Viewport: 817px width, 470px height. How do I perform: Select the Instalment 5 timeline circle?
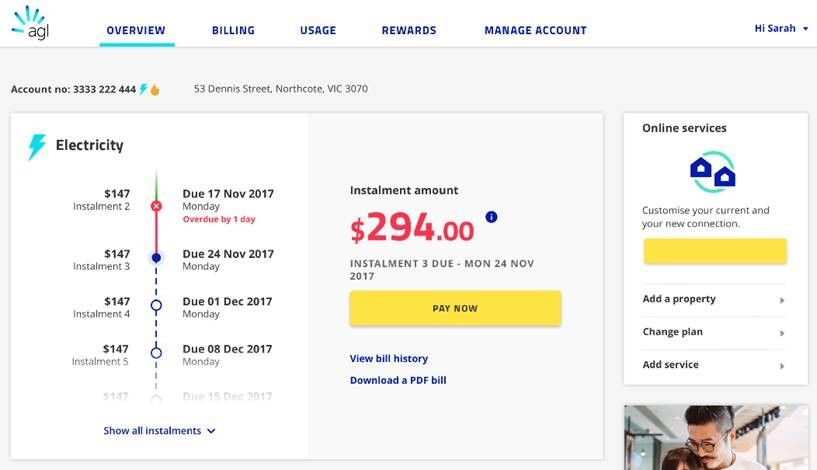156,352
